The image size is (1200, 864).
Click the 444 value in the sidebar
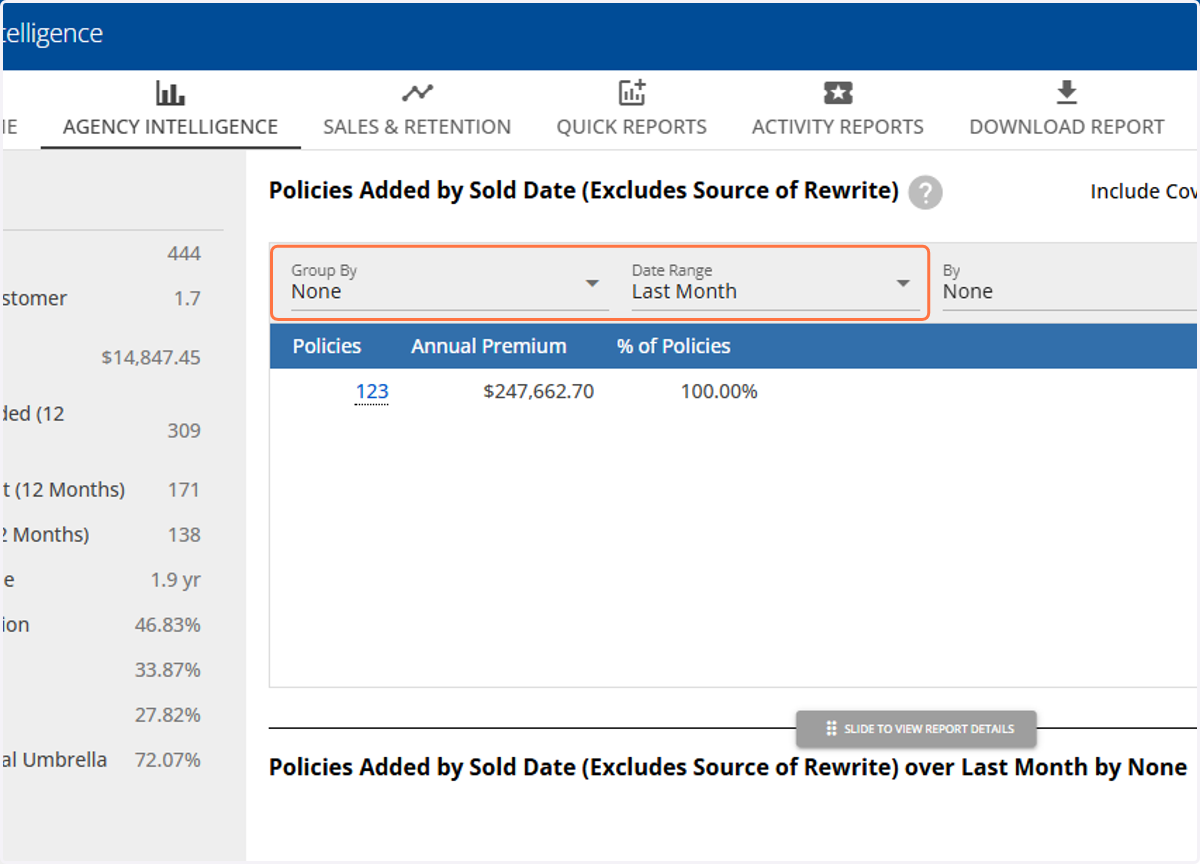[x=184, y=254]
